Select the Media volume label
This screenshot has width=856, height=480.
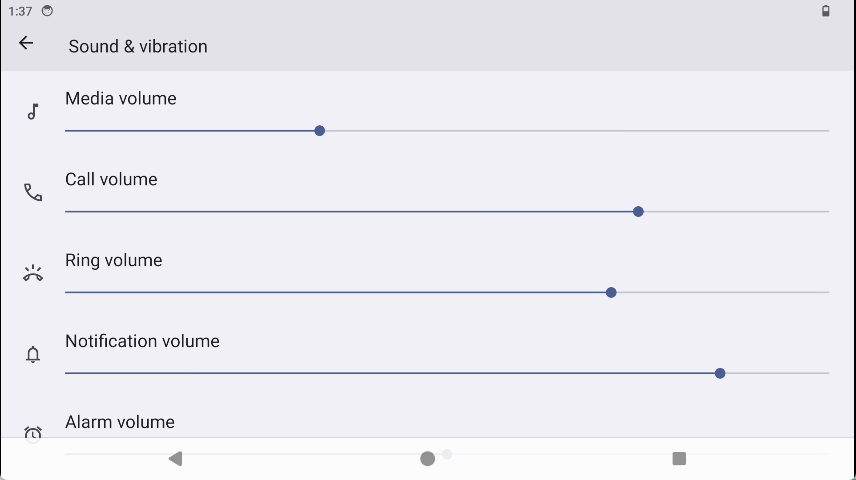click(x=121, y=98)
